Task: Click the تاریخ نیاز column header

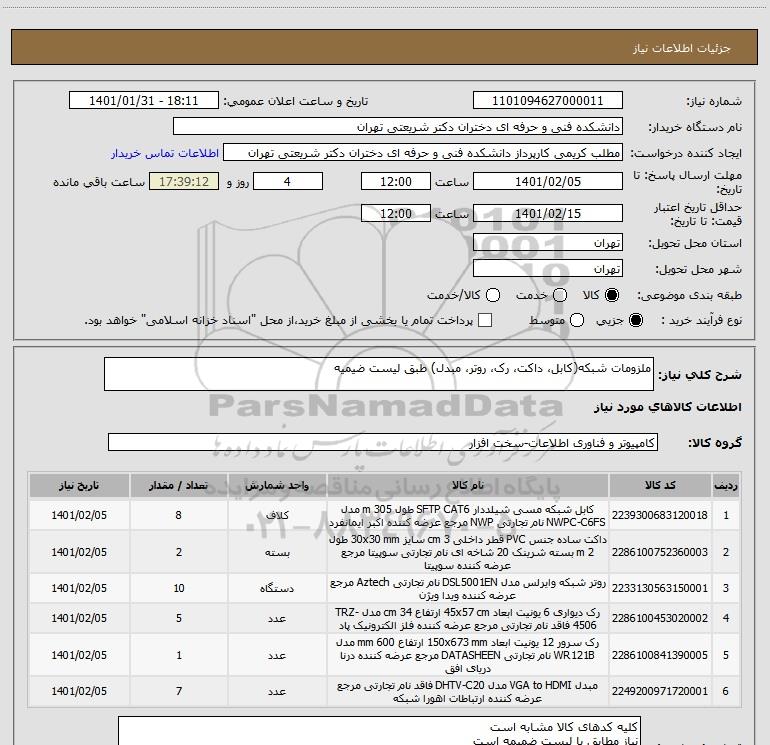Action: pyautogui.click(x=79, y=486)
